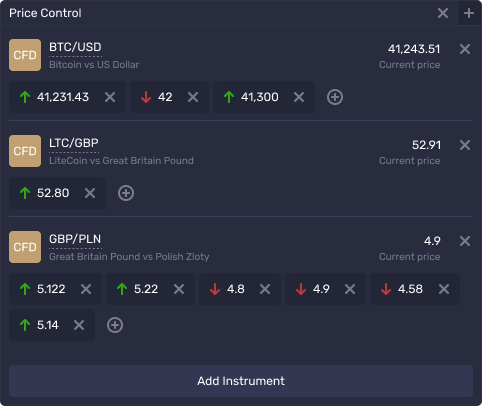Delete the 4.8 price alert
The image size is (482, 406).
(265, 289)
